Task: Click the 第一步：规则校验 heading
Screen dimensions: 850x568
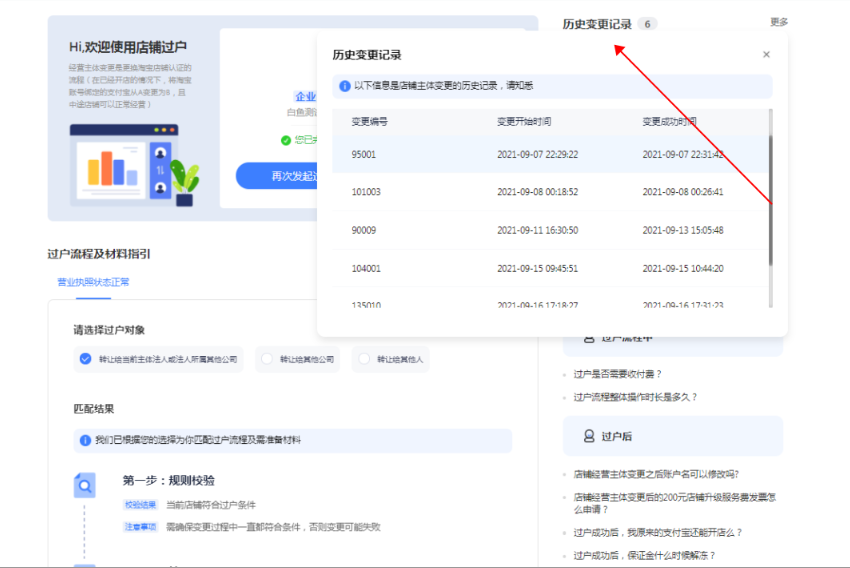Action: 169,480
